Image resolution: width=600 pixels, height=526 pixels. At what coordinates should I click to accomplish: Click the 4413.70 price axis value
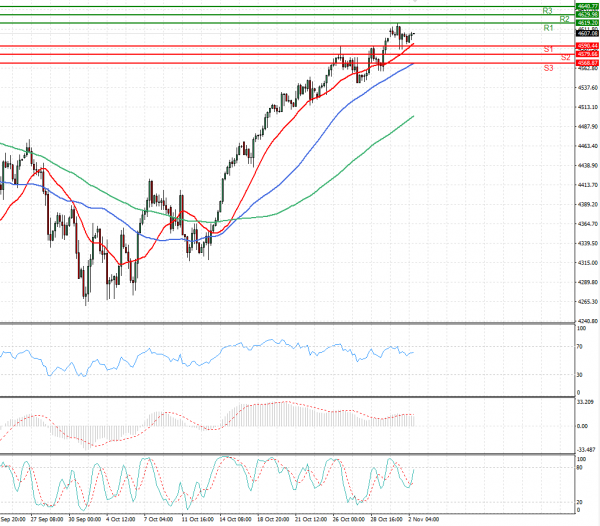(588, 185)
